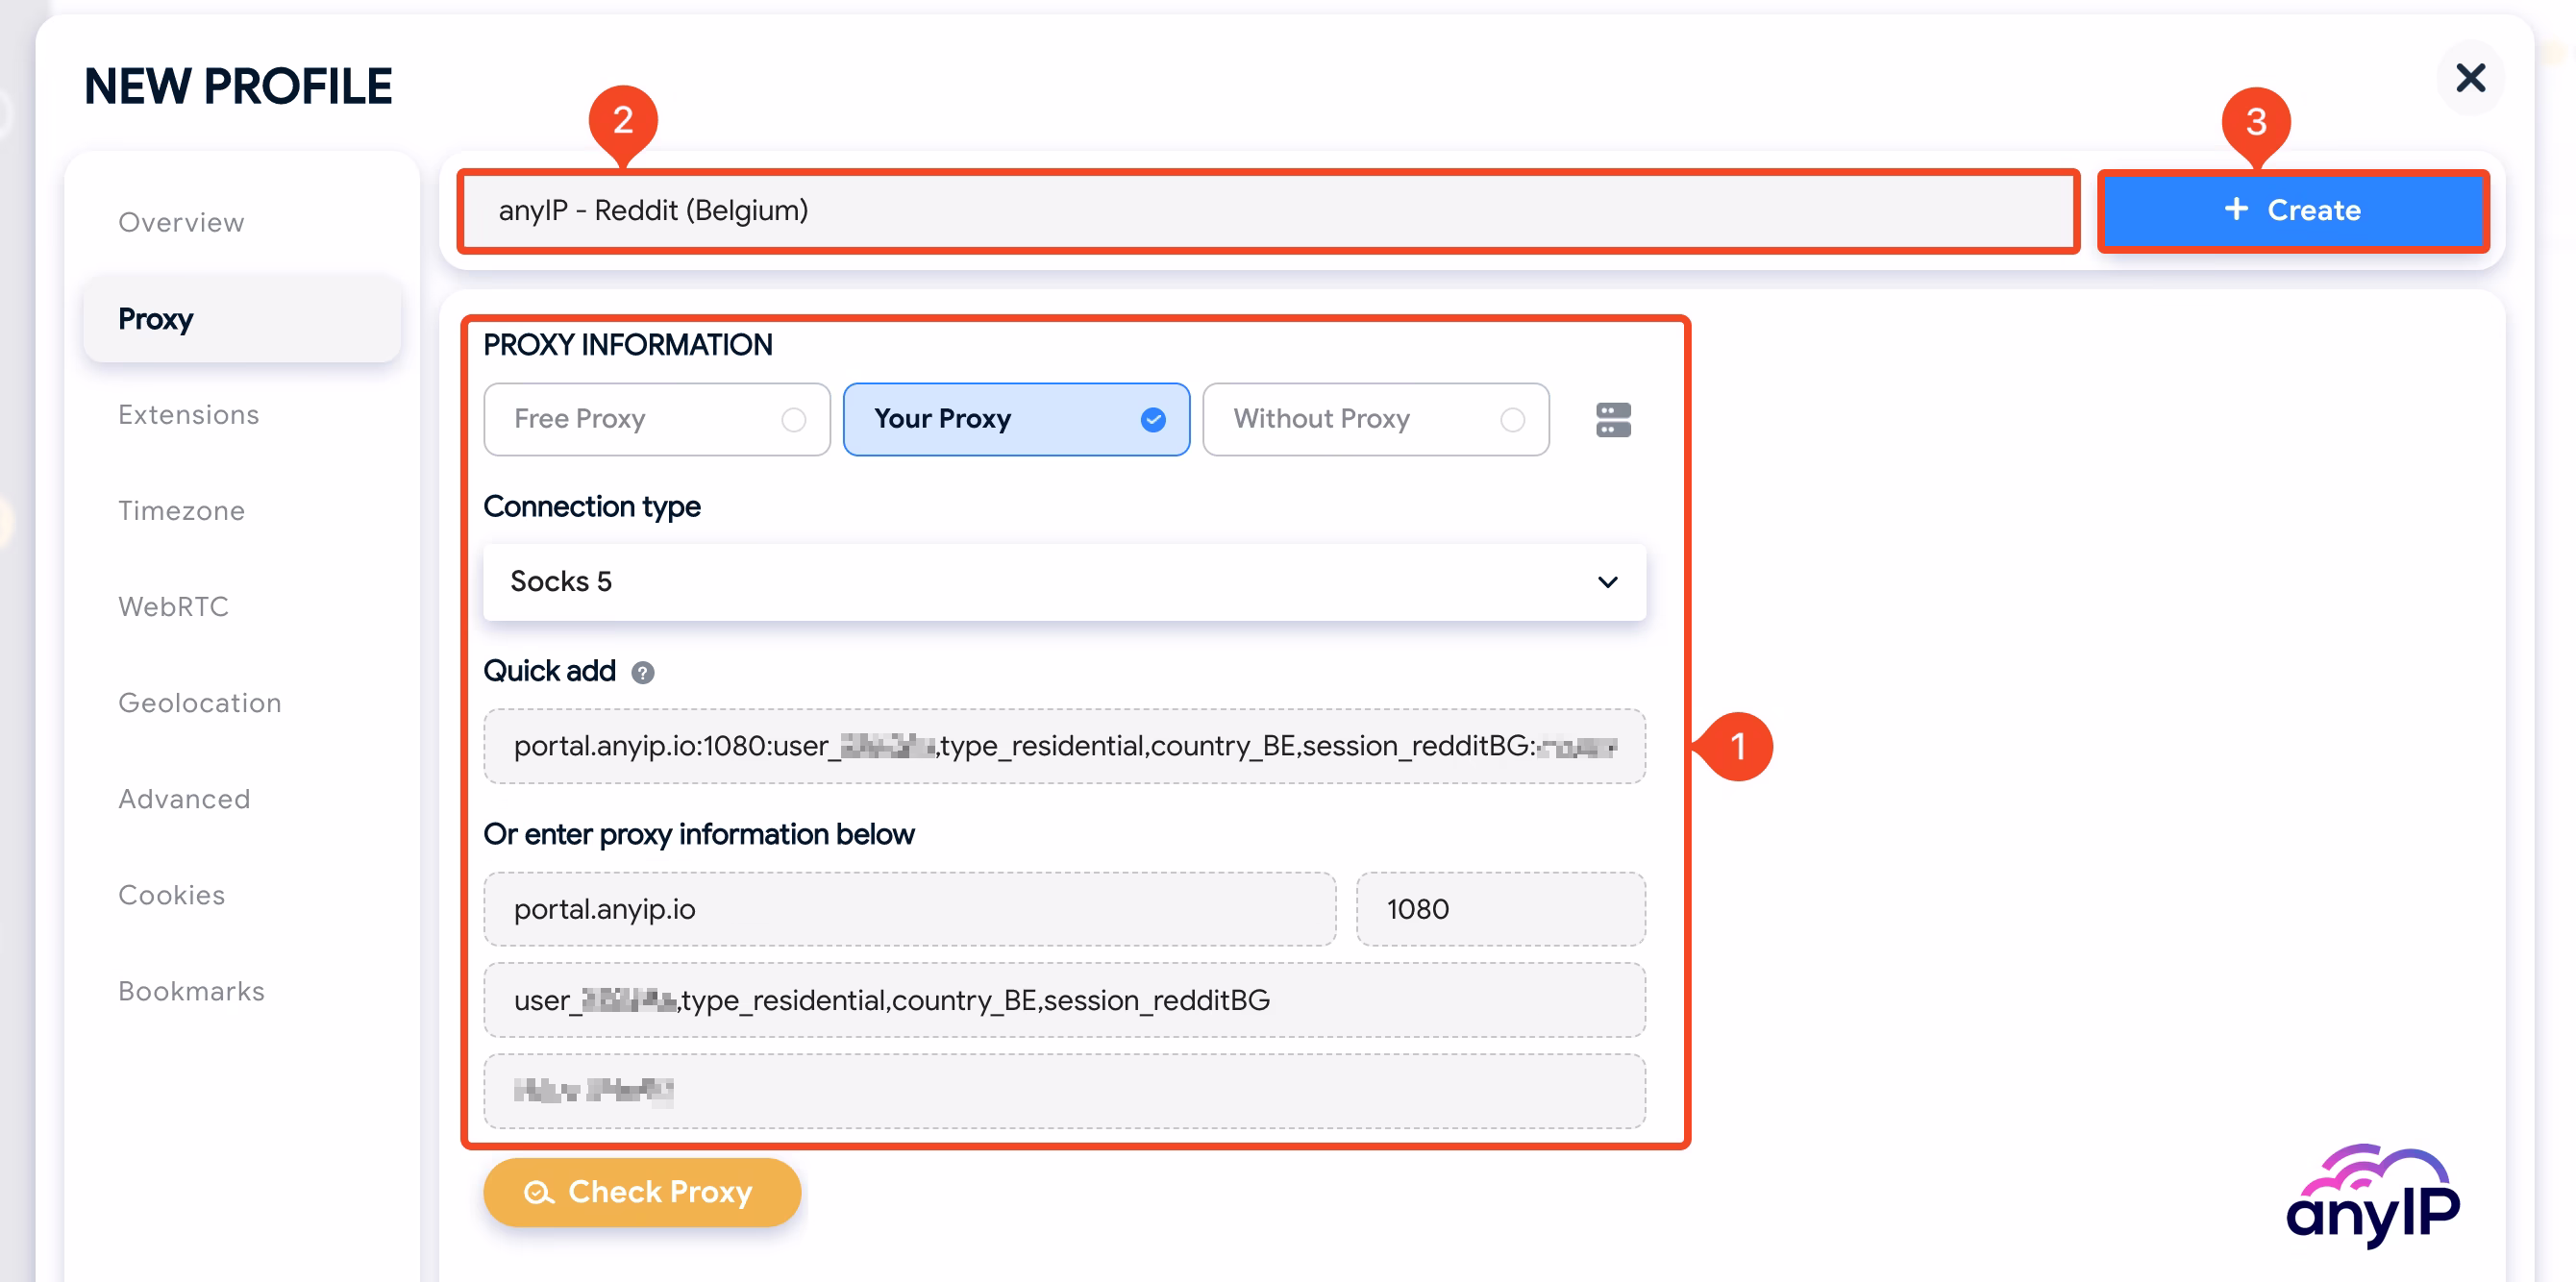Screen dimensions: 2576x1282
Task: Open the Advanced section
Action: tap(184, 798)
